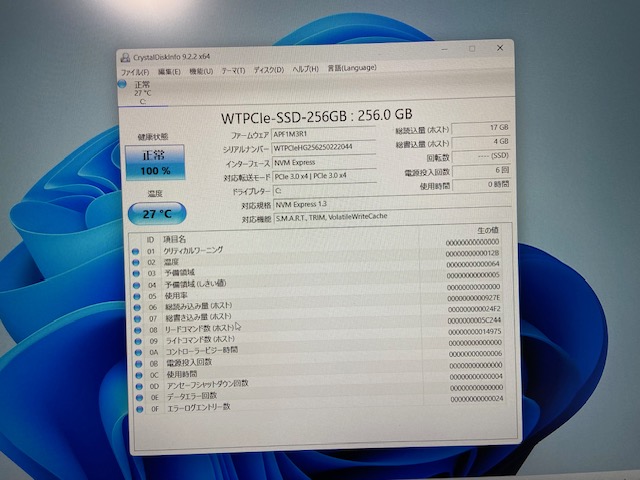Open the 編集(E) menu
The height and width of the screenshot is (480, 640).
click(169, 72)
